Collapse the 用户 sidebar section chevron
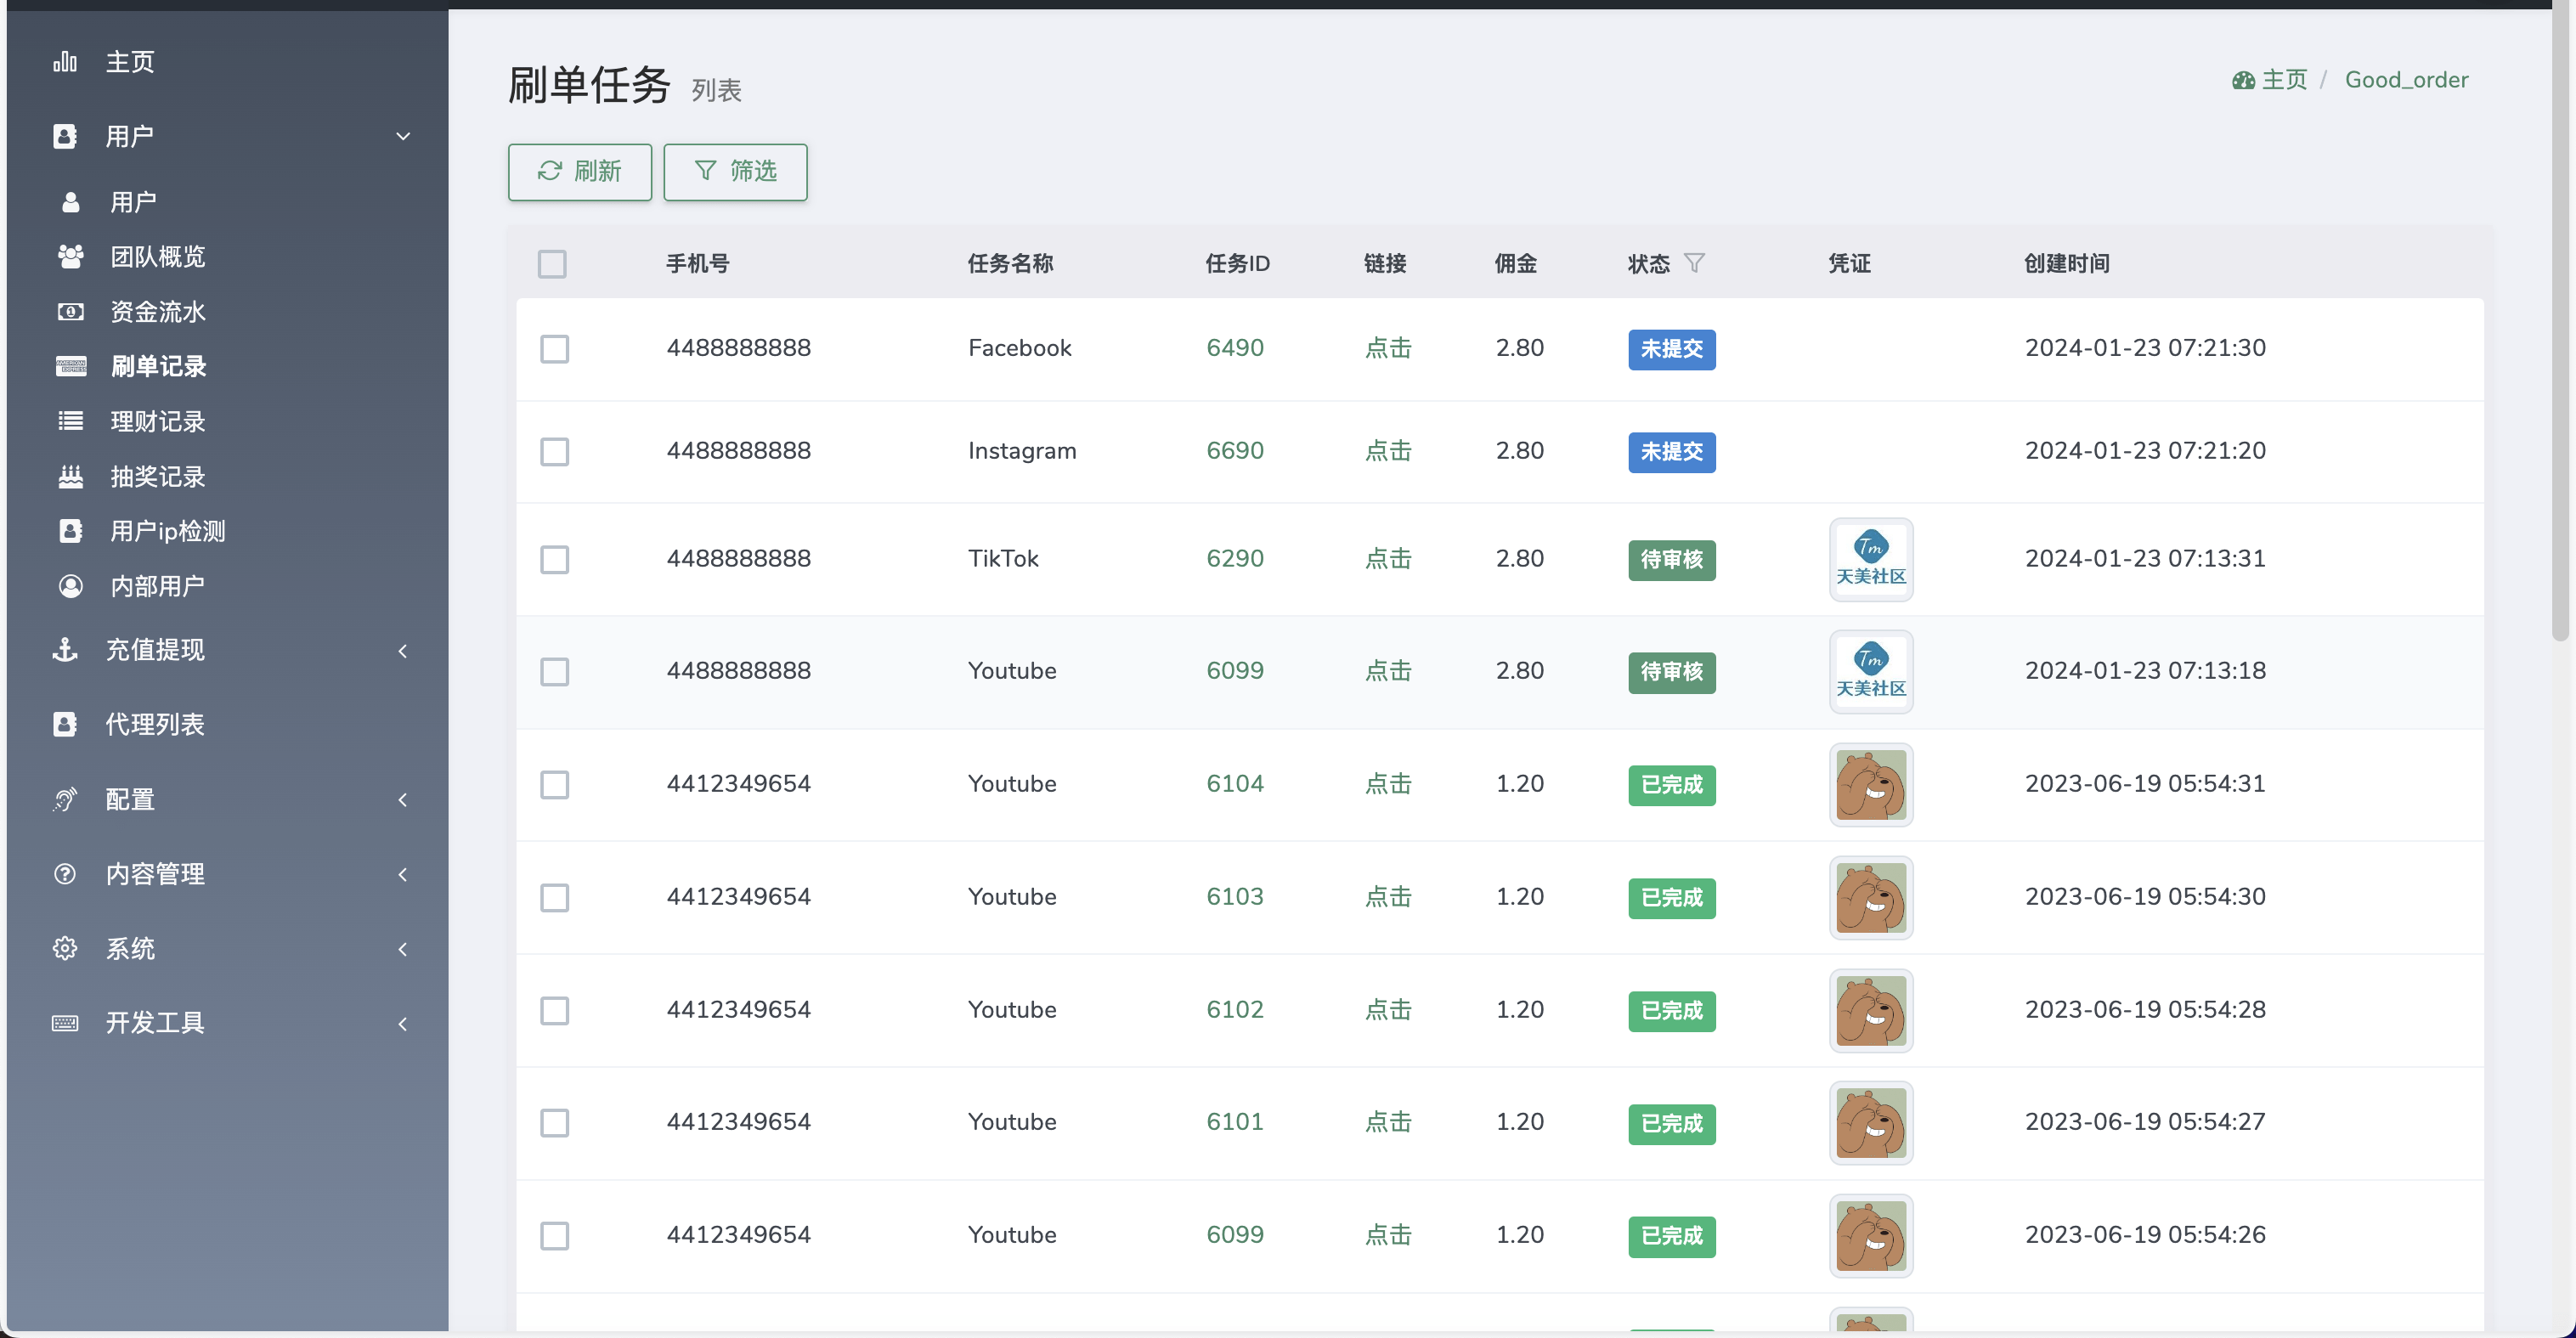The width and height of the screenshot is (2576, 1338). point(403,136)
